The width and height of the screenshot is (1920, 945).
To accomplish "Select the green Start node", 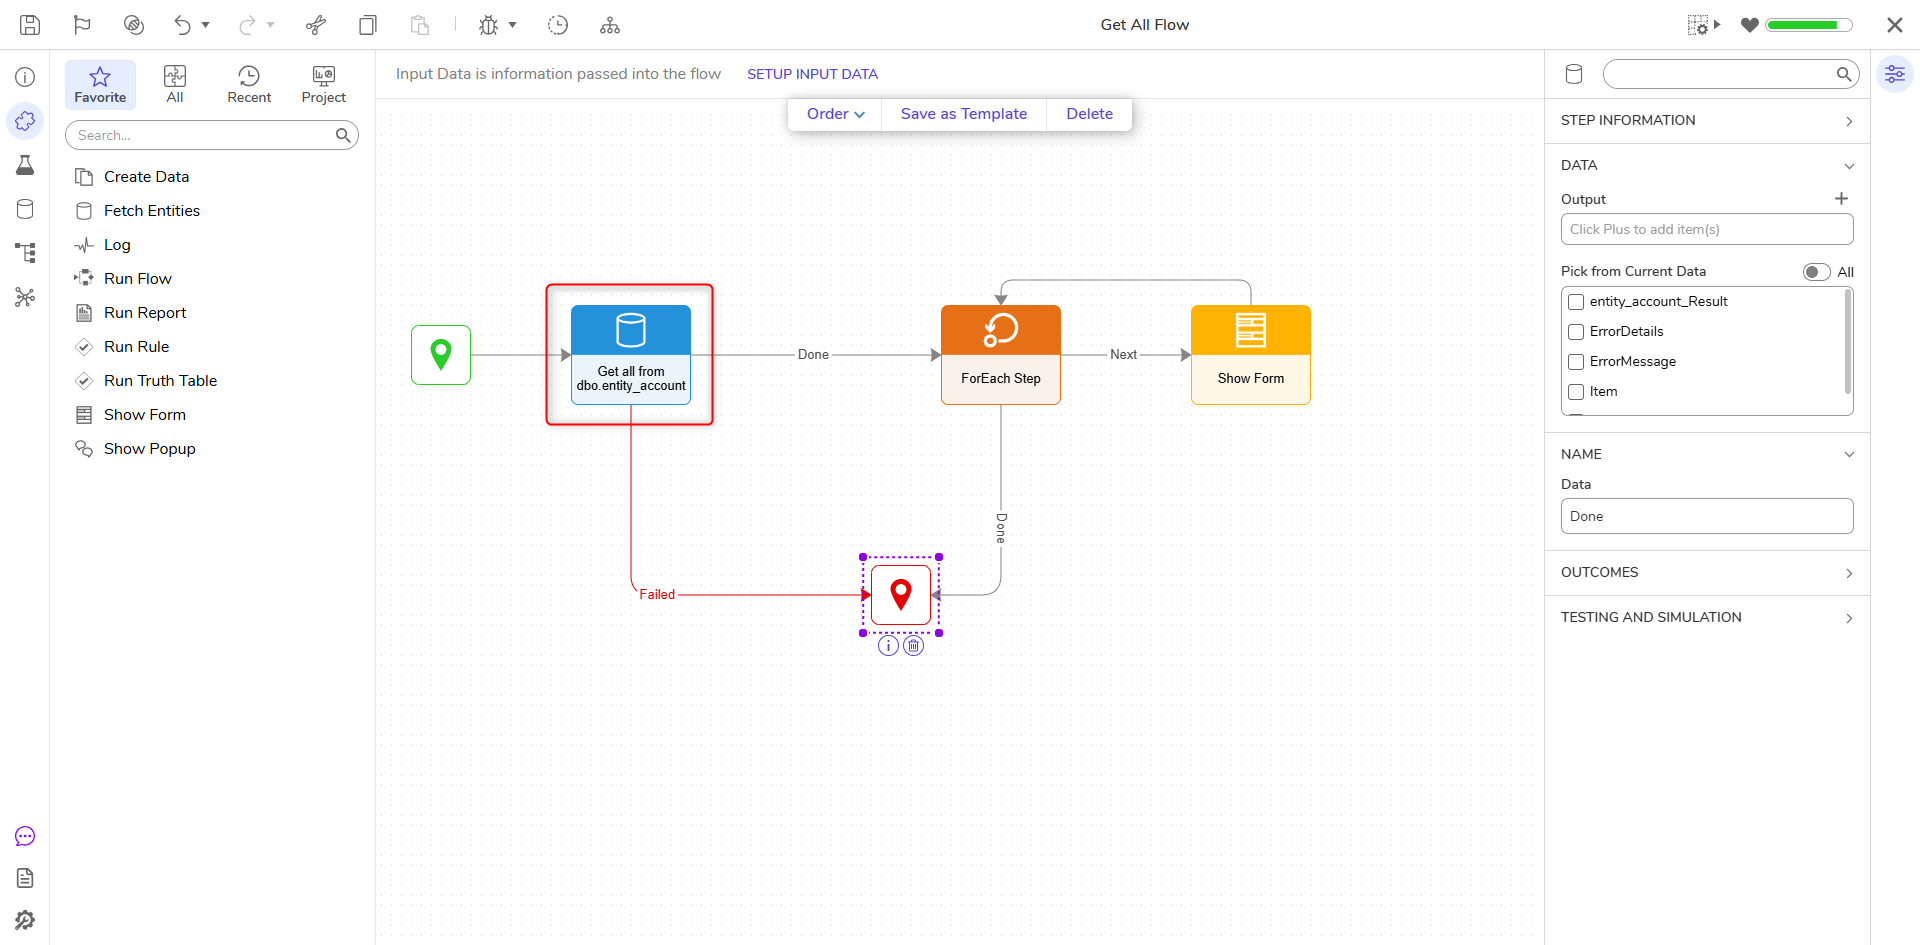I will [x=441, y=355].
